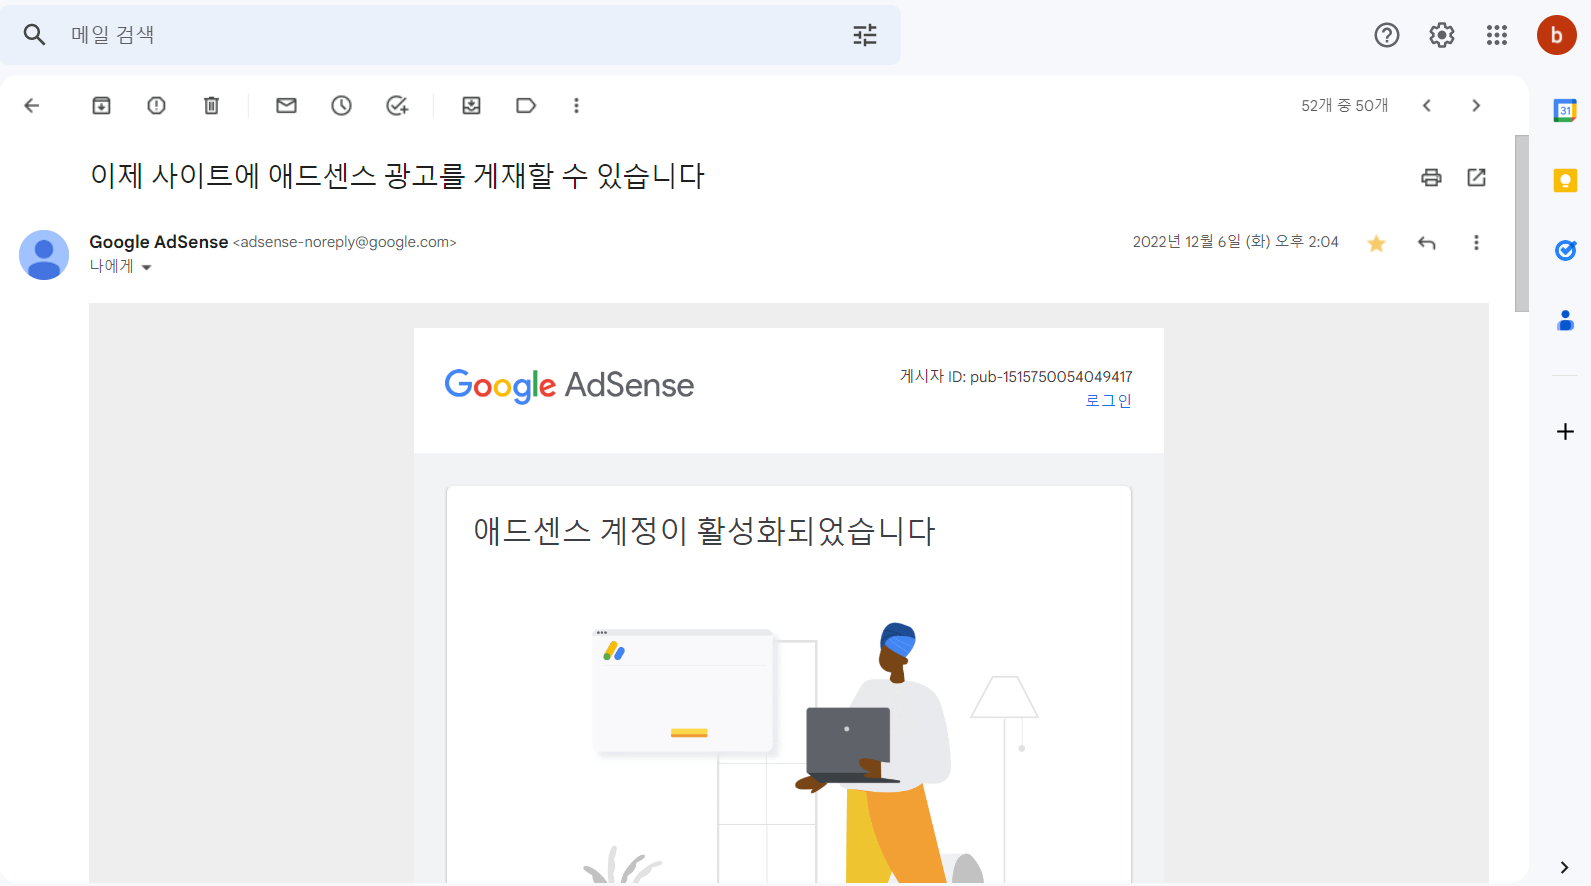
Task: Report this email as spam
Action: [x=157, y=105]
